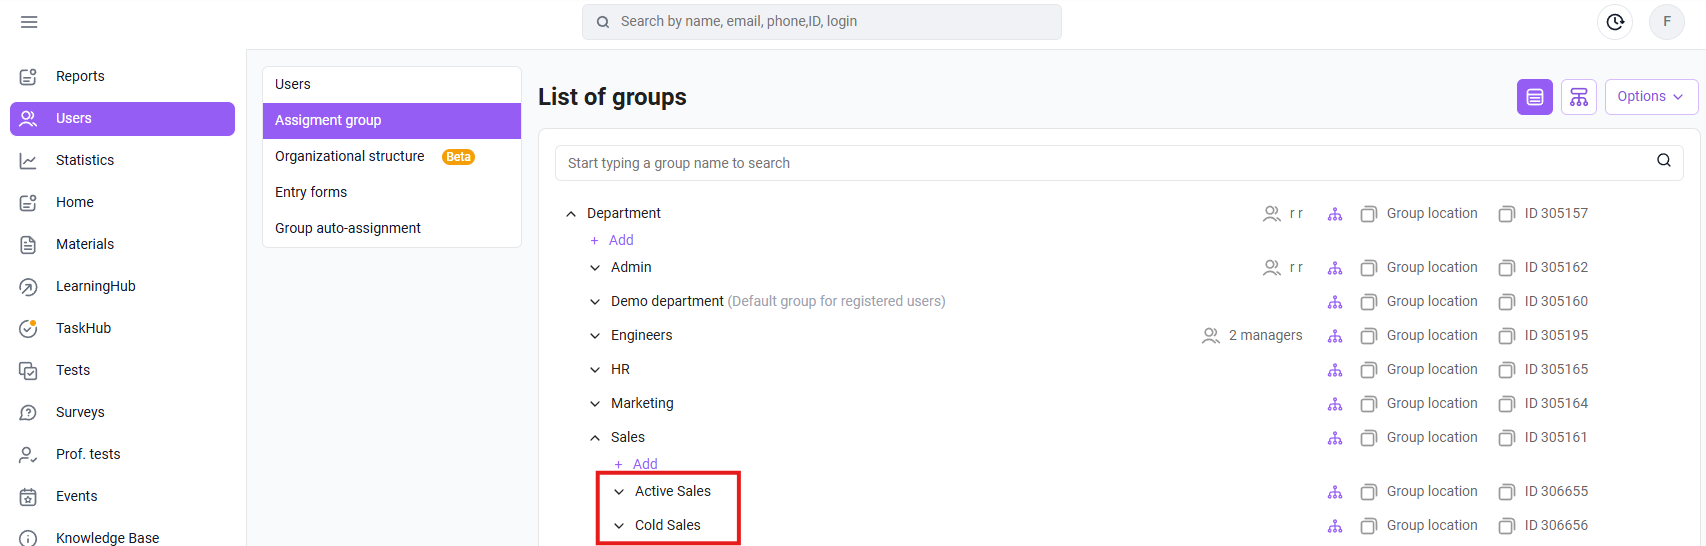Click the history clock icon in header
The height and width of the screenshot is (546, 1706).
(x=1615, y=22)
